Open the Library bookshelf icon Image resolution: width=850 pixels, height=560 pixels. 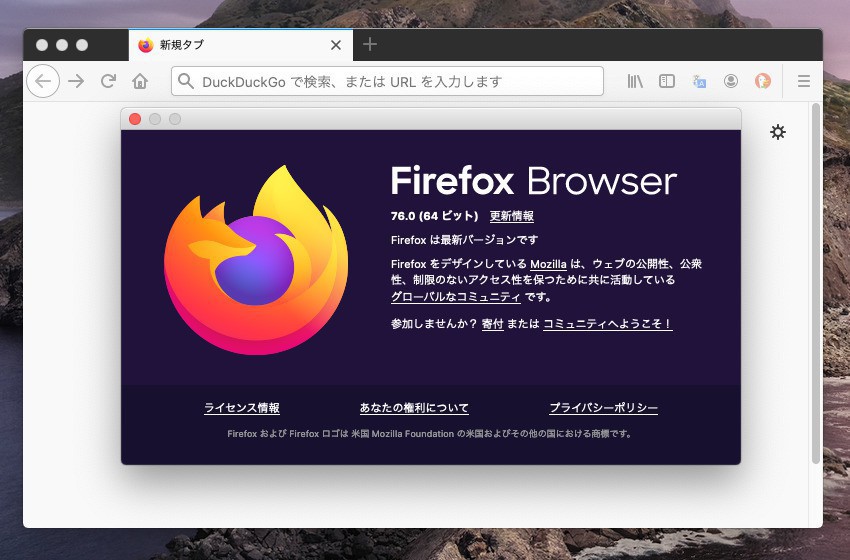pos(635,81)
